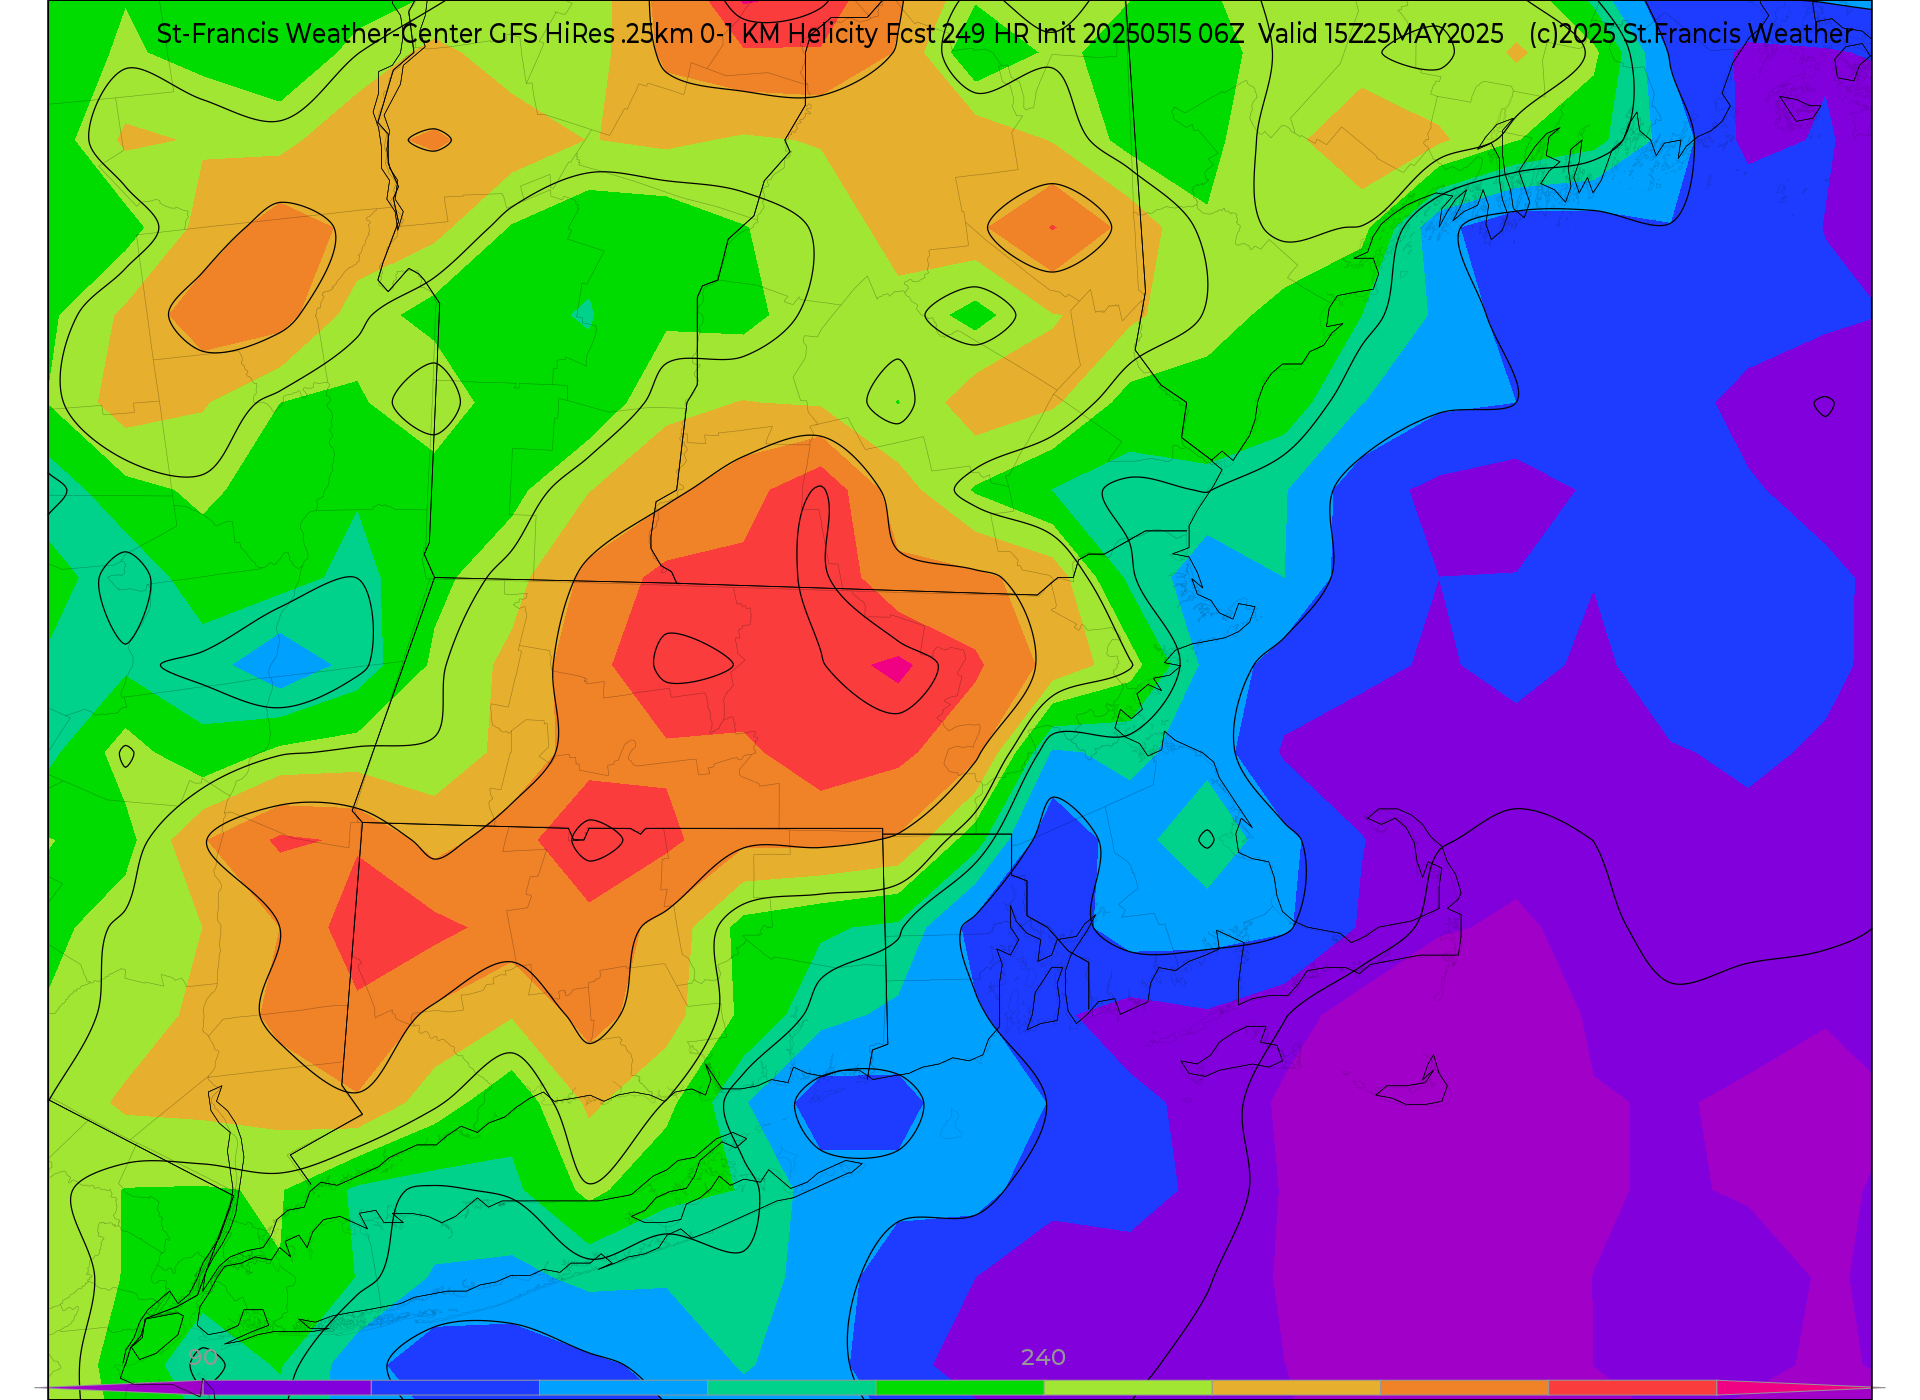This screenshot has height=1400, width=1920.
Task: Click the "(c)2025 St.Francis Weather" copyright text
Action: pyautogui.click(x=1690, y=34)
